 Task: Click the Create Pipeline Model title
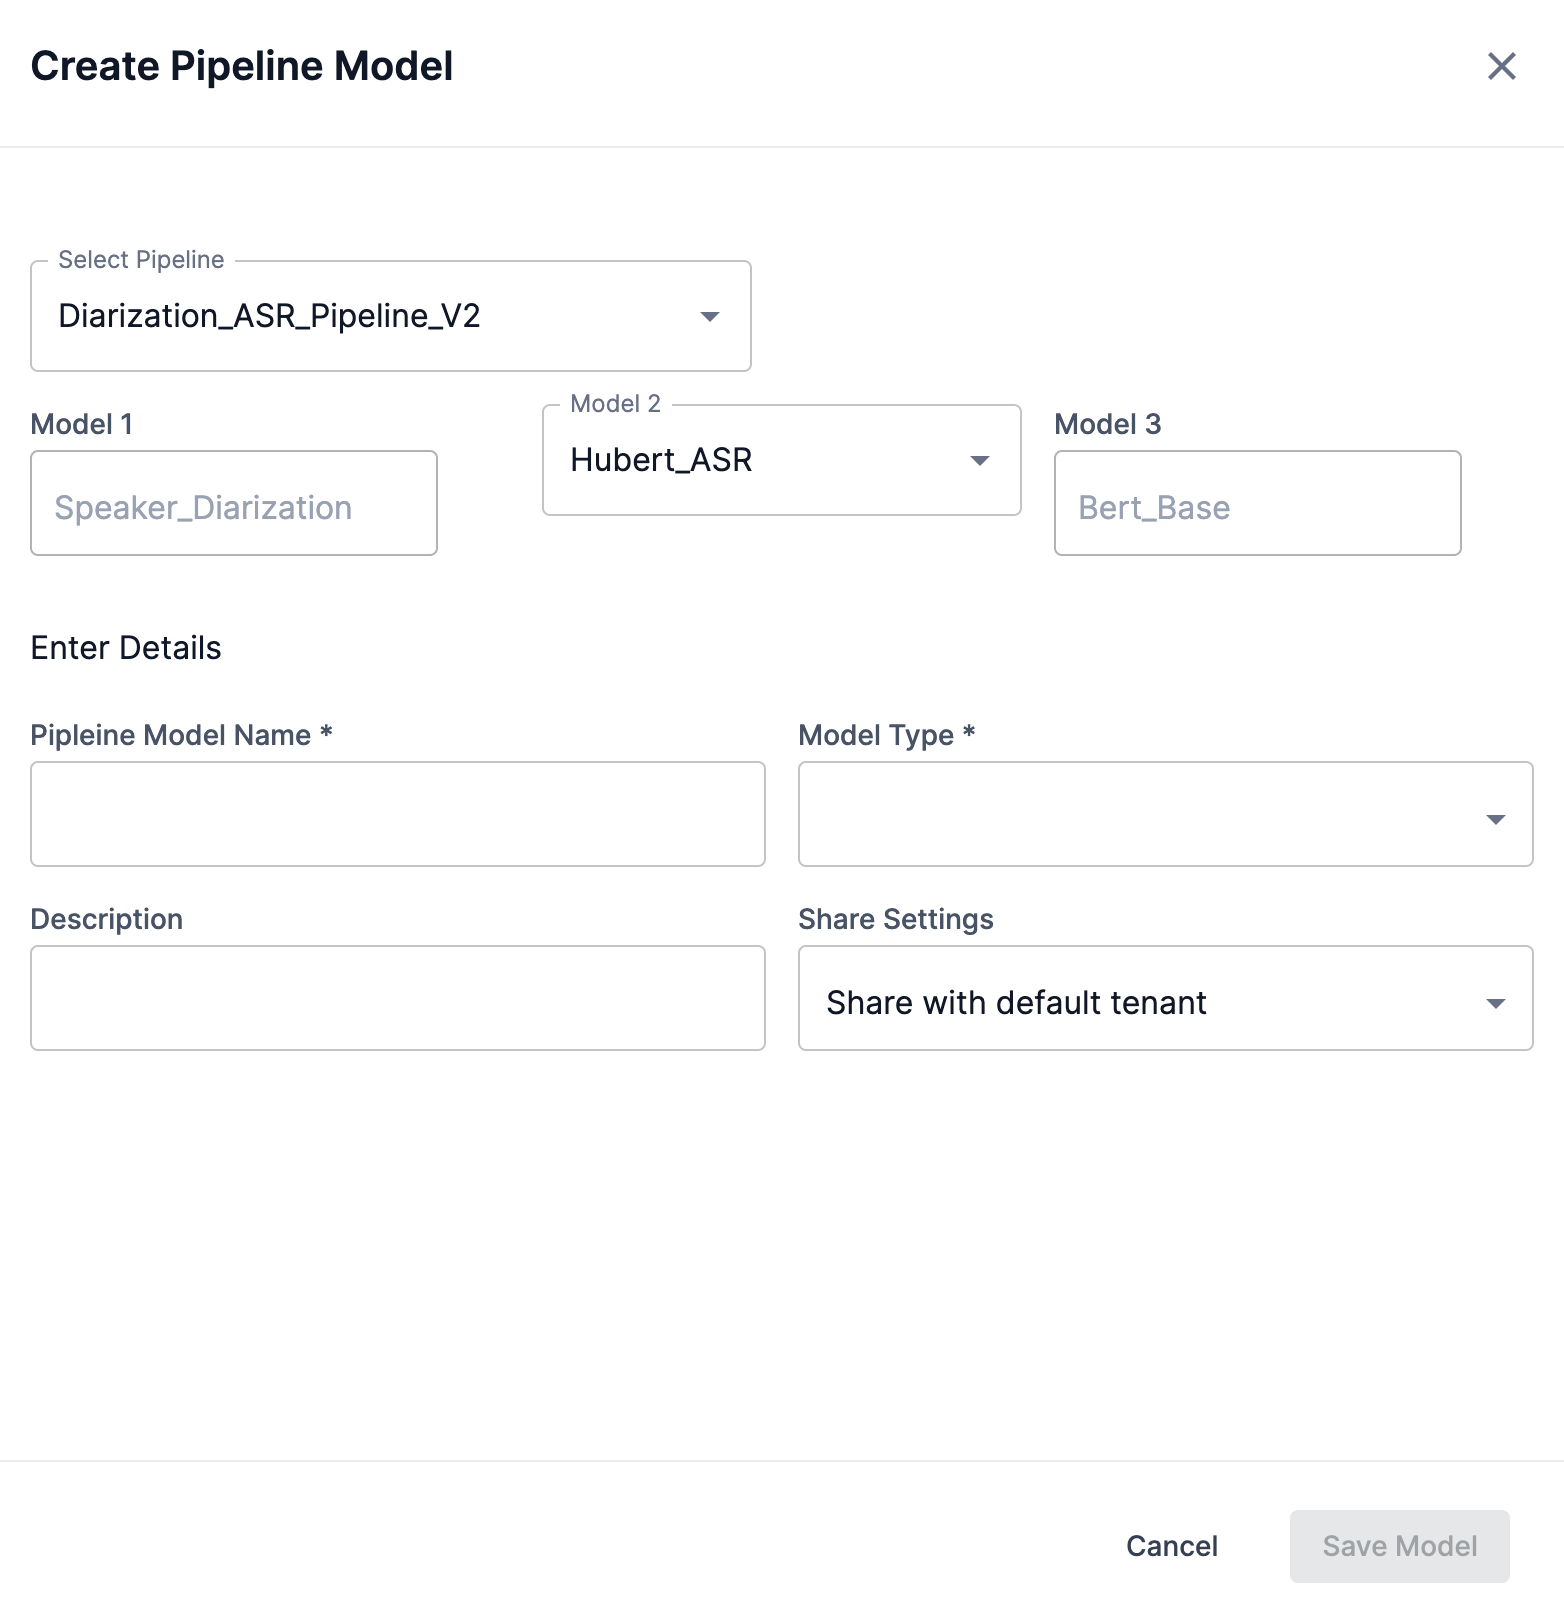tap(242, 66)
